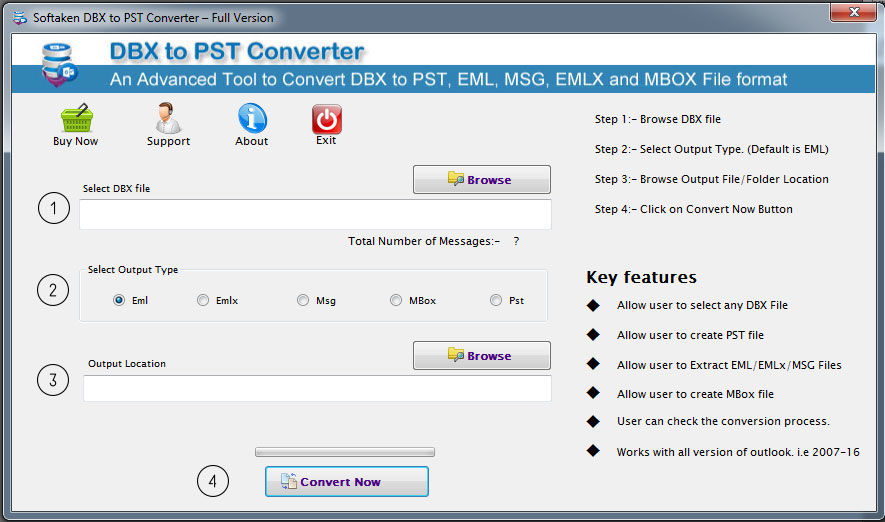Click the 'Select Output Type' group label
The image size is (885, 522).
pos(133,270)
